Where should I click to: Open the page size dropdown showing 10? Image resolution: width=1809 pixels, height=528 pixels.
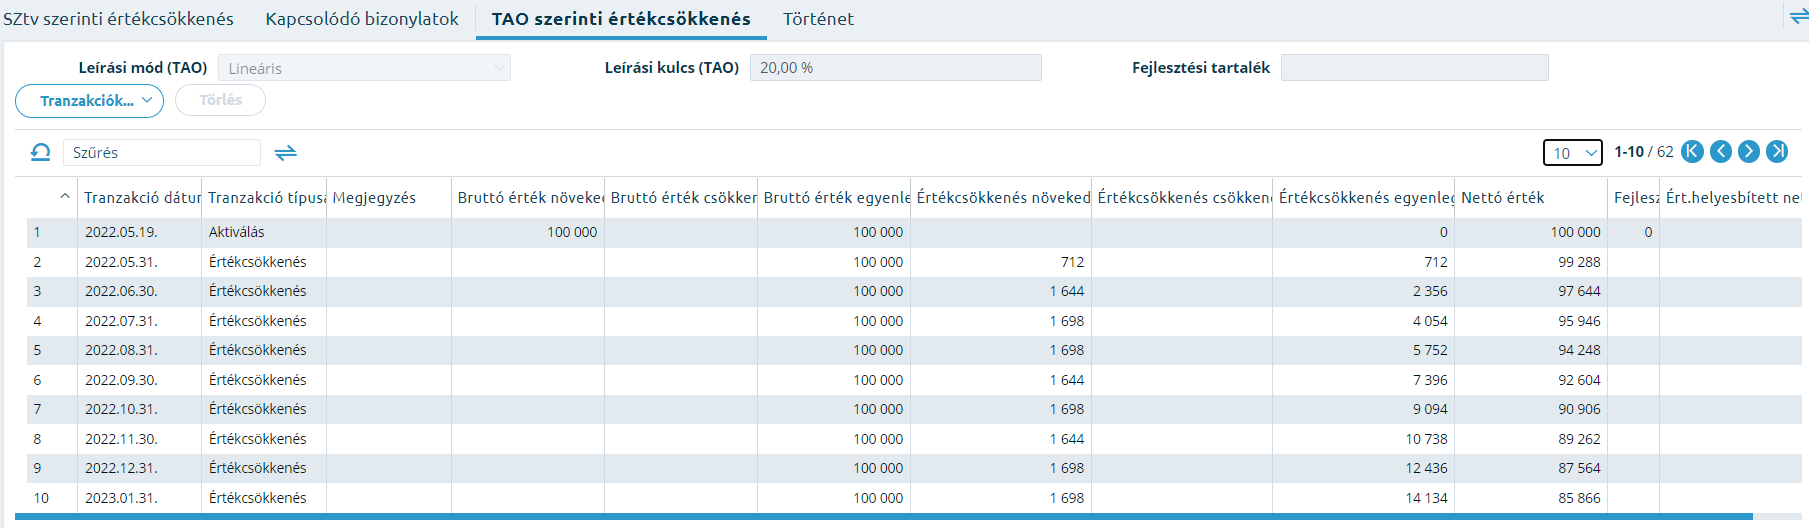pyautogui.click(x=1572, y=153)
